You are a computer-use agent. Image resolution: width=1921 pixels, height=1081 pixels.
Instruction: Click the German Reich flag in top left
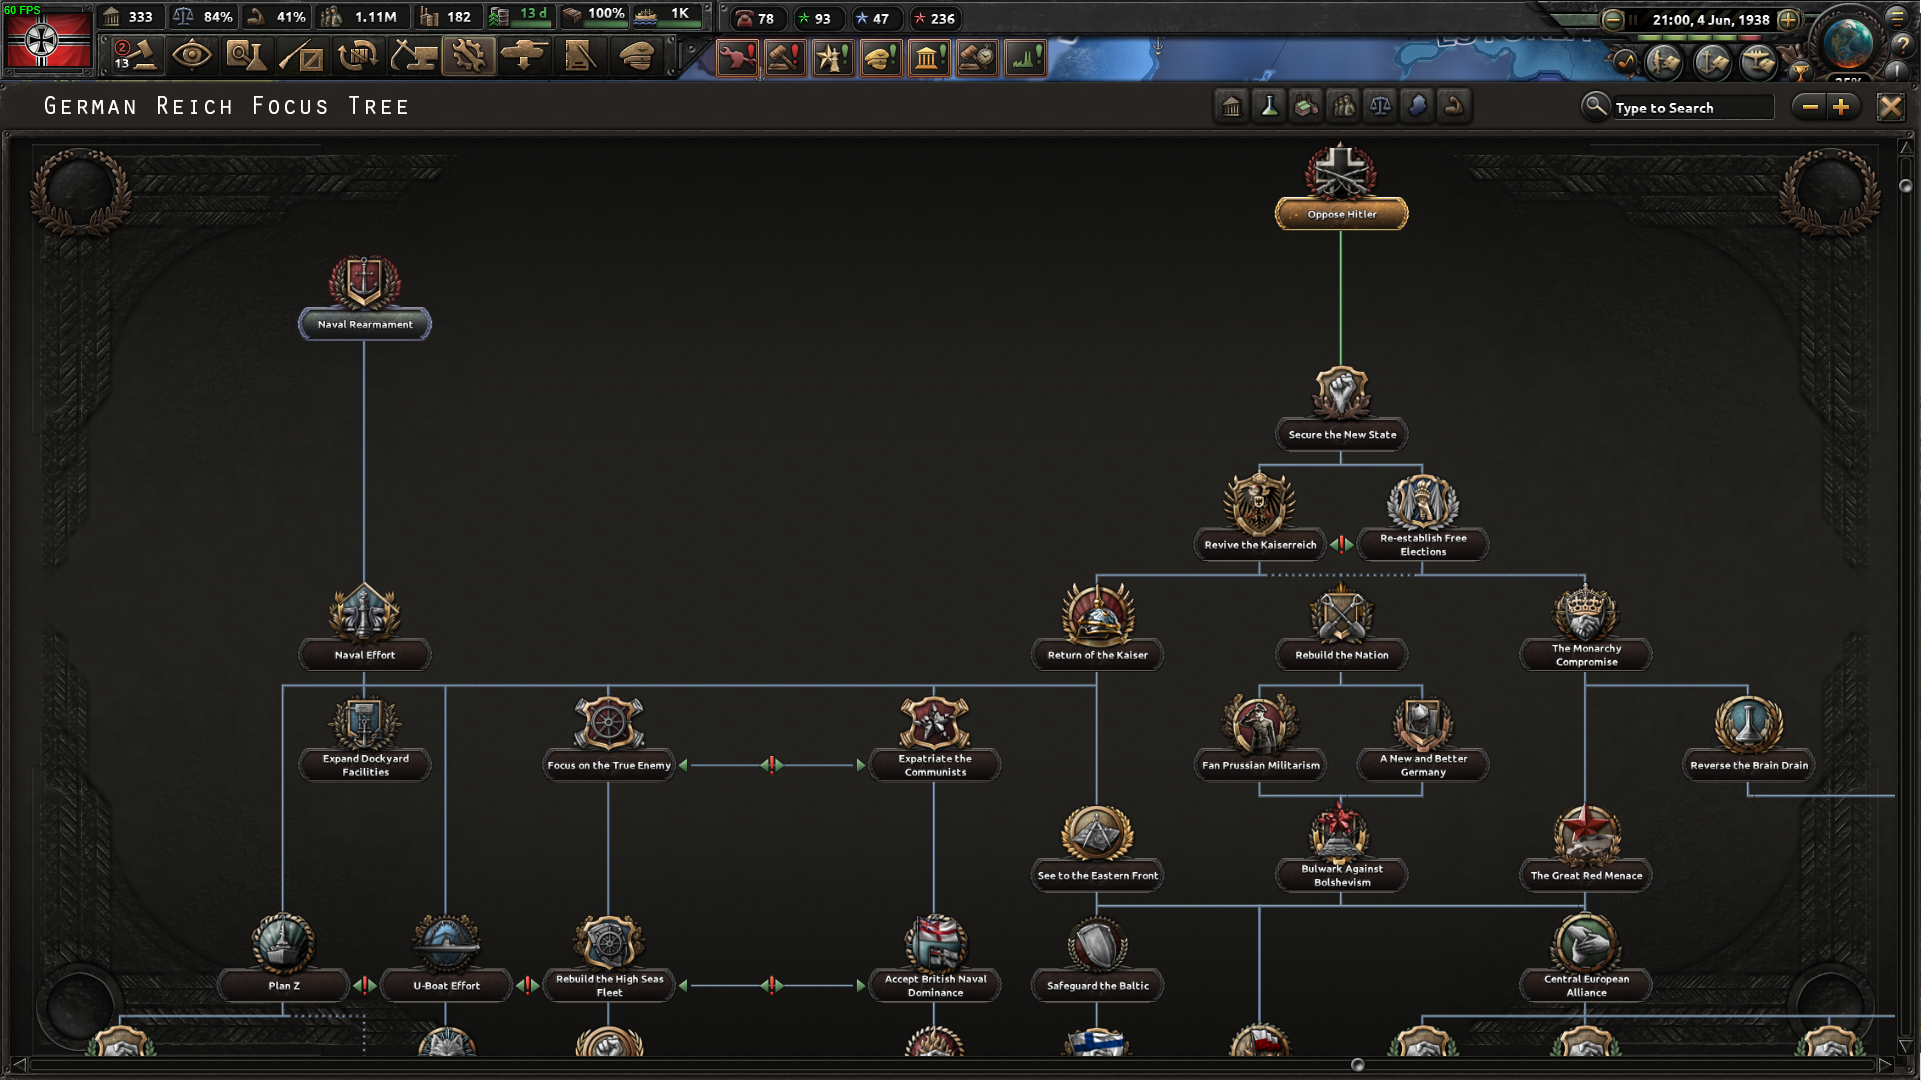tap(46, 41)
